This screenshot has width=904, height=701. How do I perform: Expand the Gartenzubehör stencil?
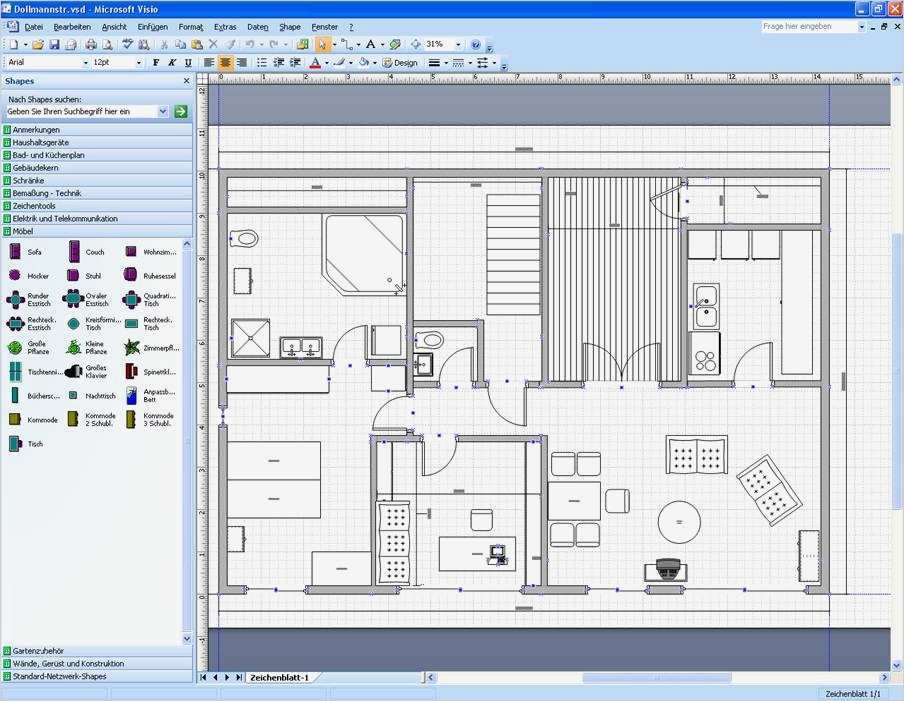[x=97, y=651]
